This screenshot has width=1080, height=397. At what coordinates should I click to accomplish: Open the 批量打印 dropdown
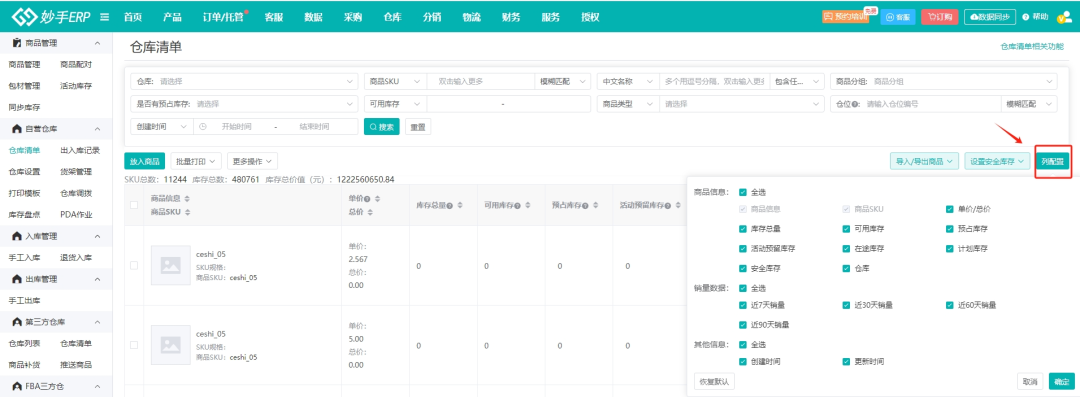[196, 161]
